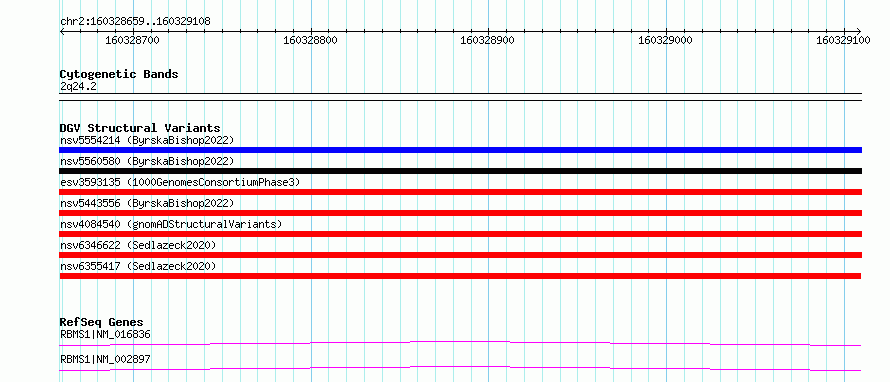Click ruler coordinate 160328800
The height and width of the screenshot is (382, 890).
click(x=310, y=40)
